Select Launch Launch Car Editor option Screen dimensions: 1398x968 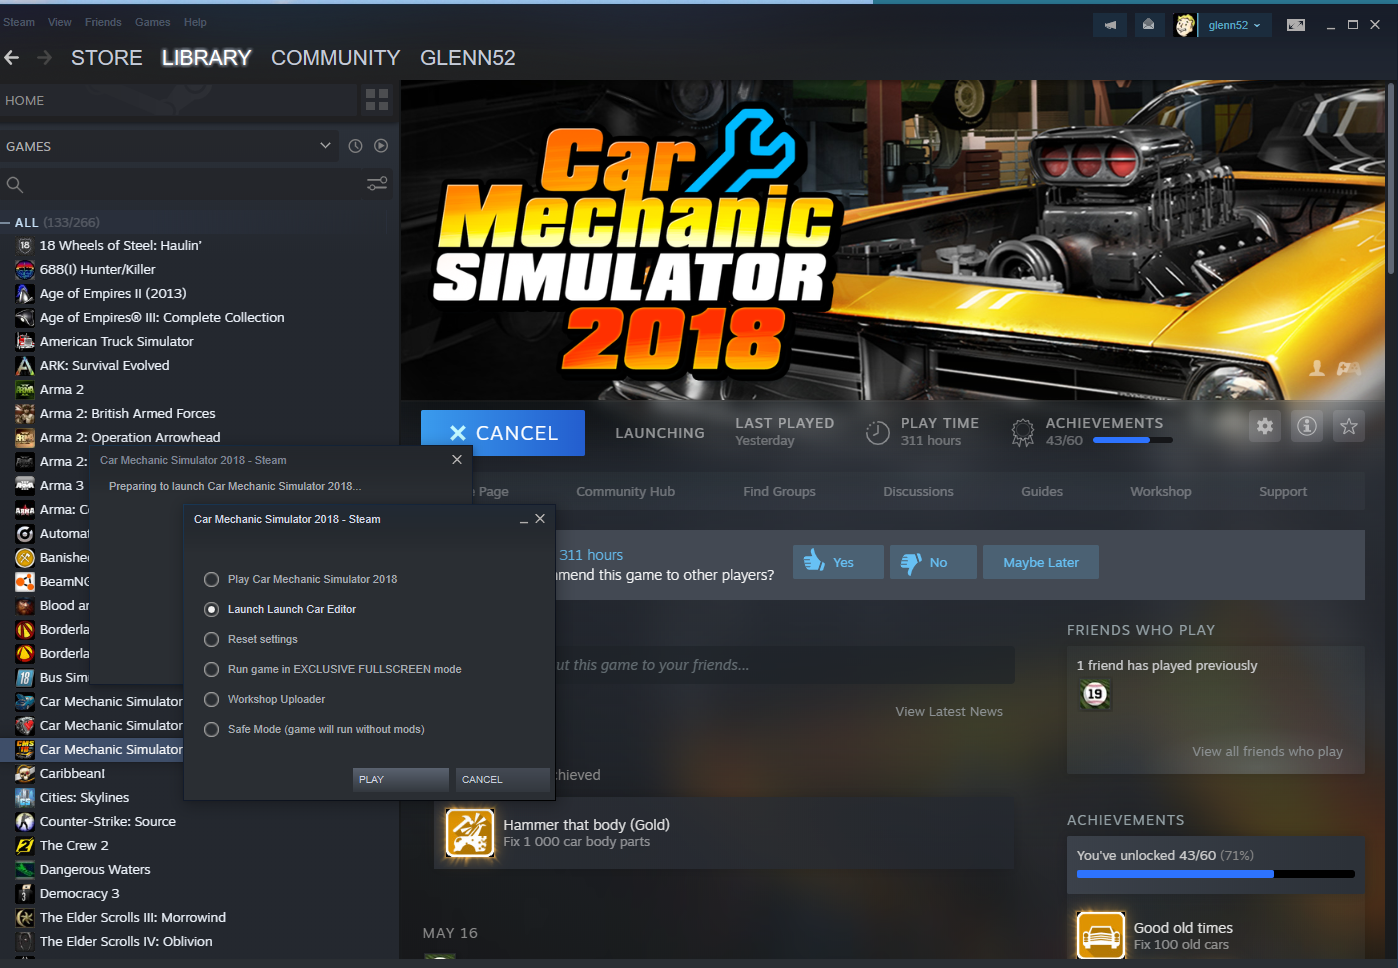tap(280, 609)
